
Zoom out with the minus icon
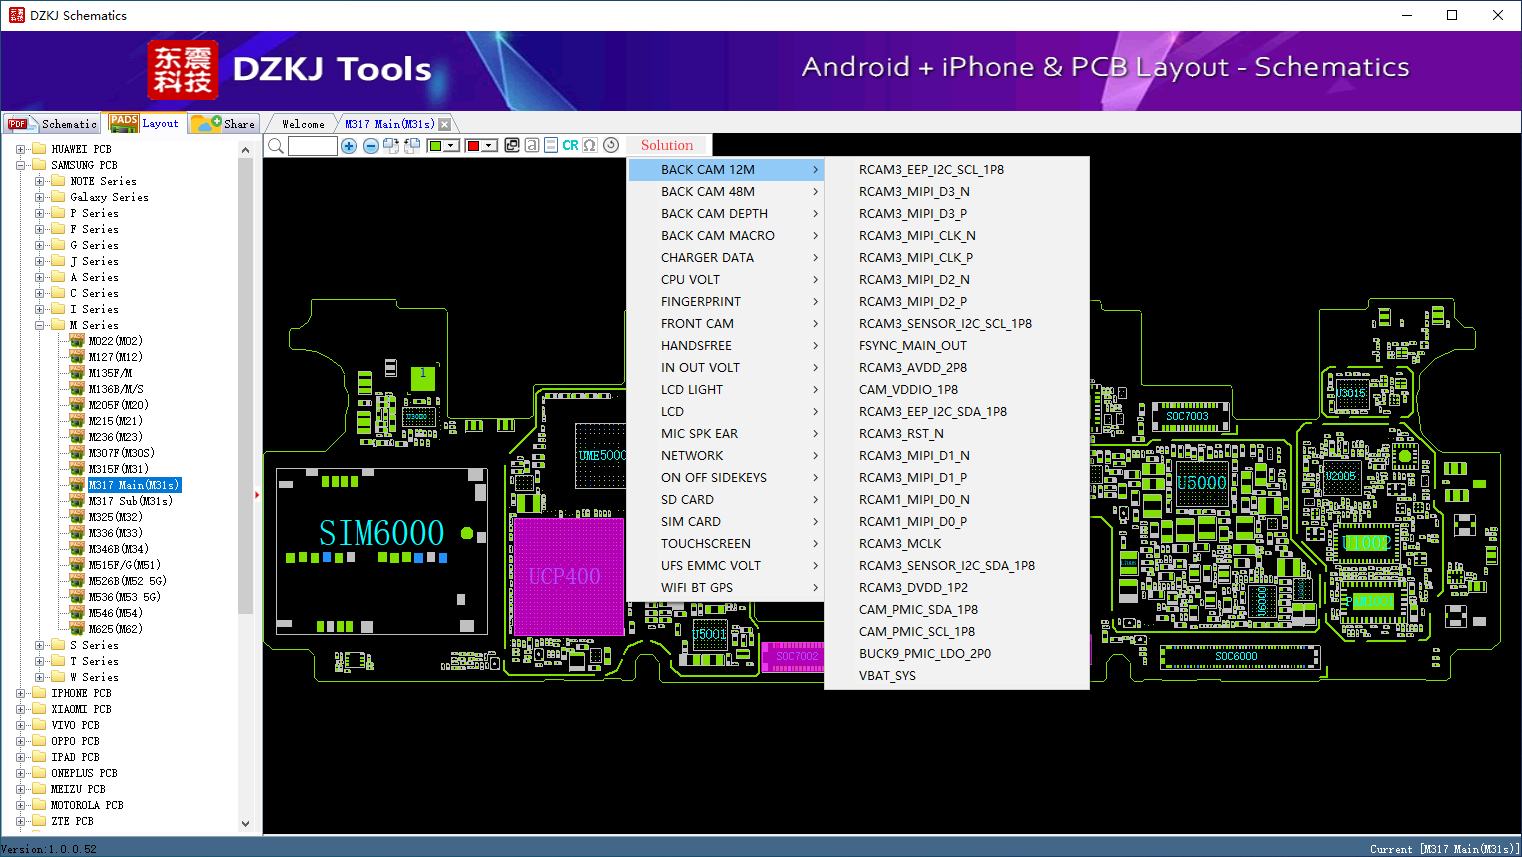pos(370,146)
